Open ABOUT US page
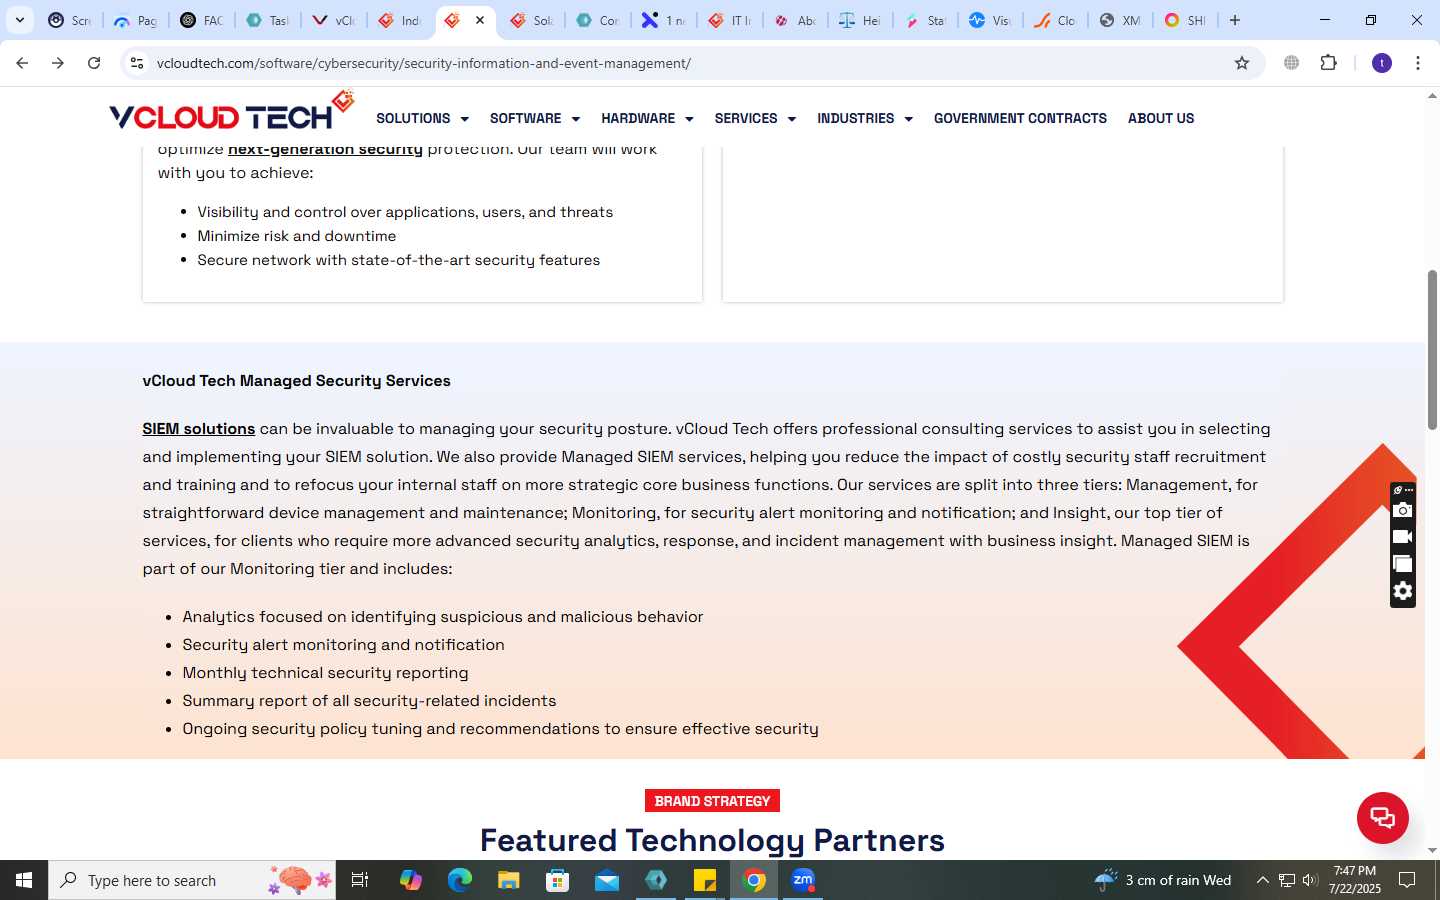 tap(1161, 118)
